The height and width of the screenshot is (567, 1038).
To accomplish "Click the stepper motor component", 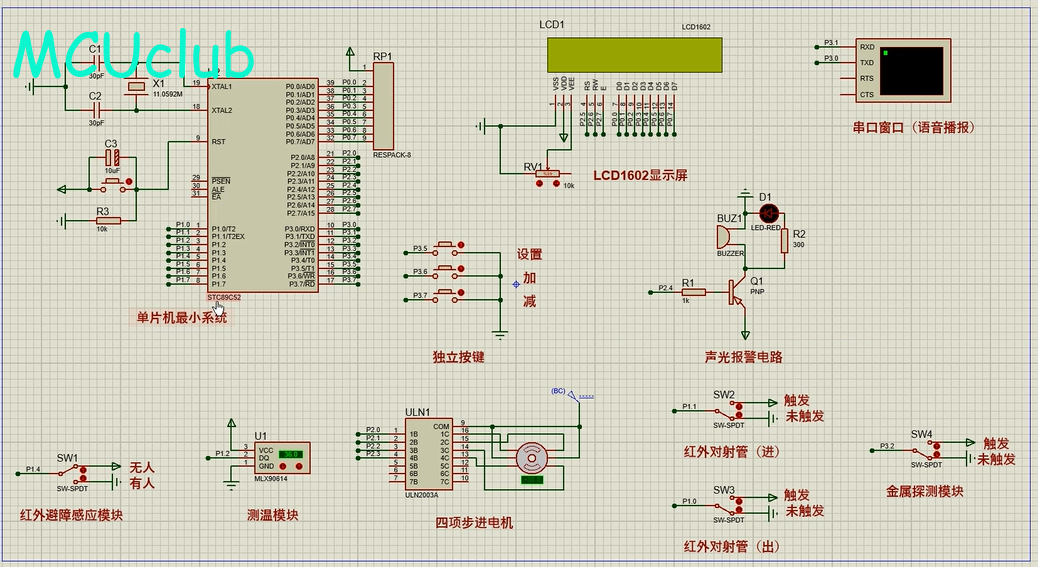I will pyautogui.click(x=531, y=458).
